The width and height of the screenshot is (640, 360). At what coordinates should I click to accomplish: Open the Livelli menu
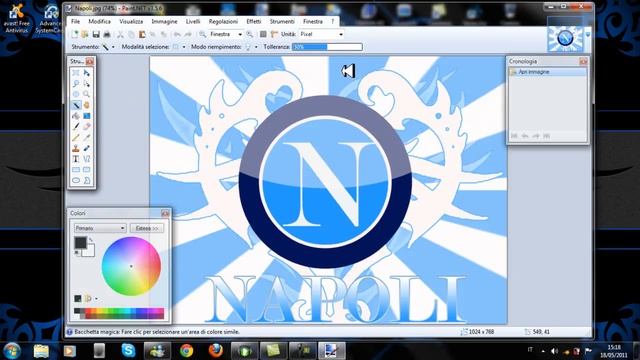[x=193, y=21]
